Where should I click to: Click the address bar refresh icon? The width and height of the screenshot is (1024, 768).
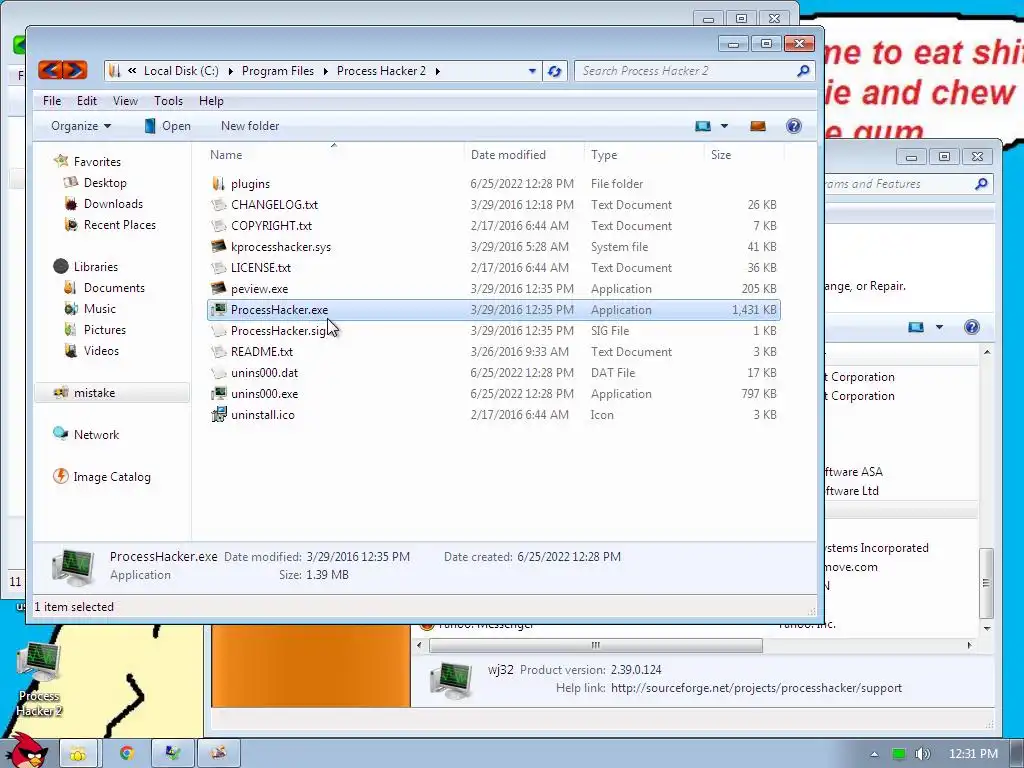pyautogui.click(x=554, y=71)
